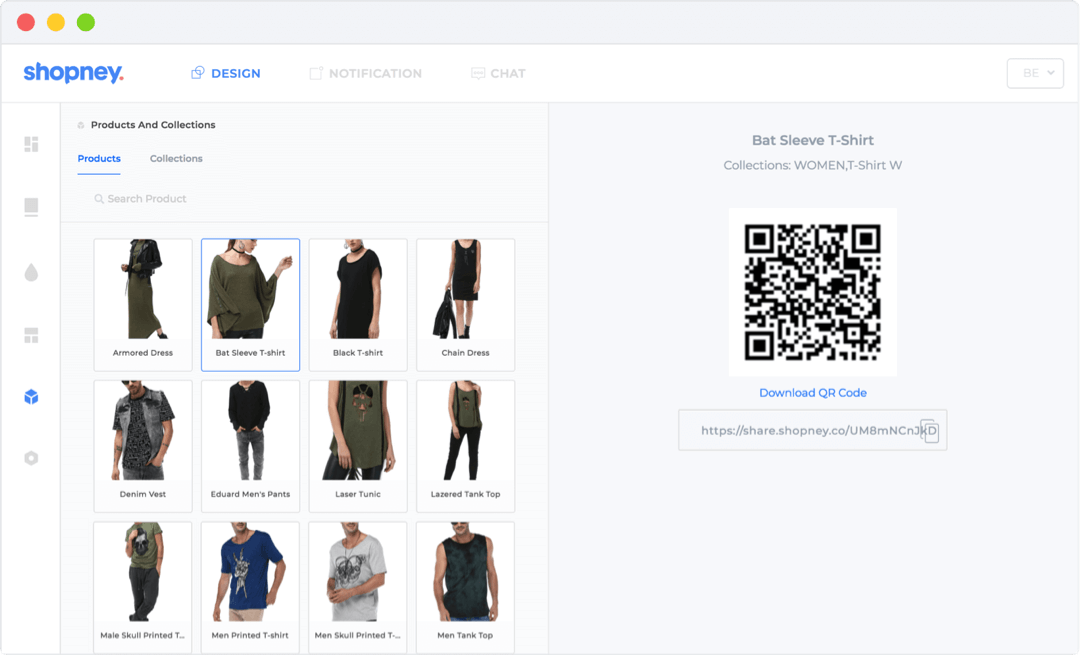The height and width of the screenshot is (655, 1080).
Task: Copy the share link with copy icon
Action: point(930,430)
